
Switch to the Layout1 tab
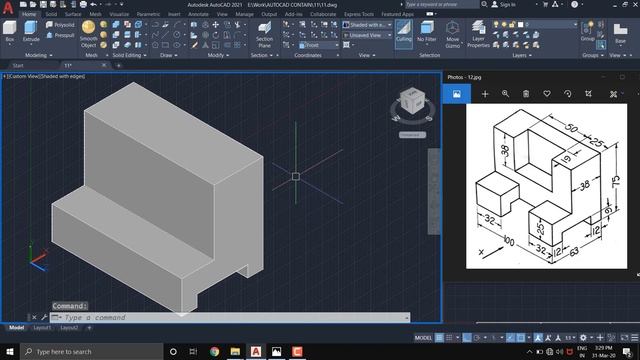42,328
